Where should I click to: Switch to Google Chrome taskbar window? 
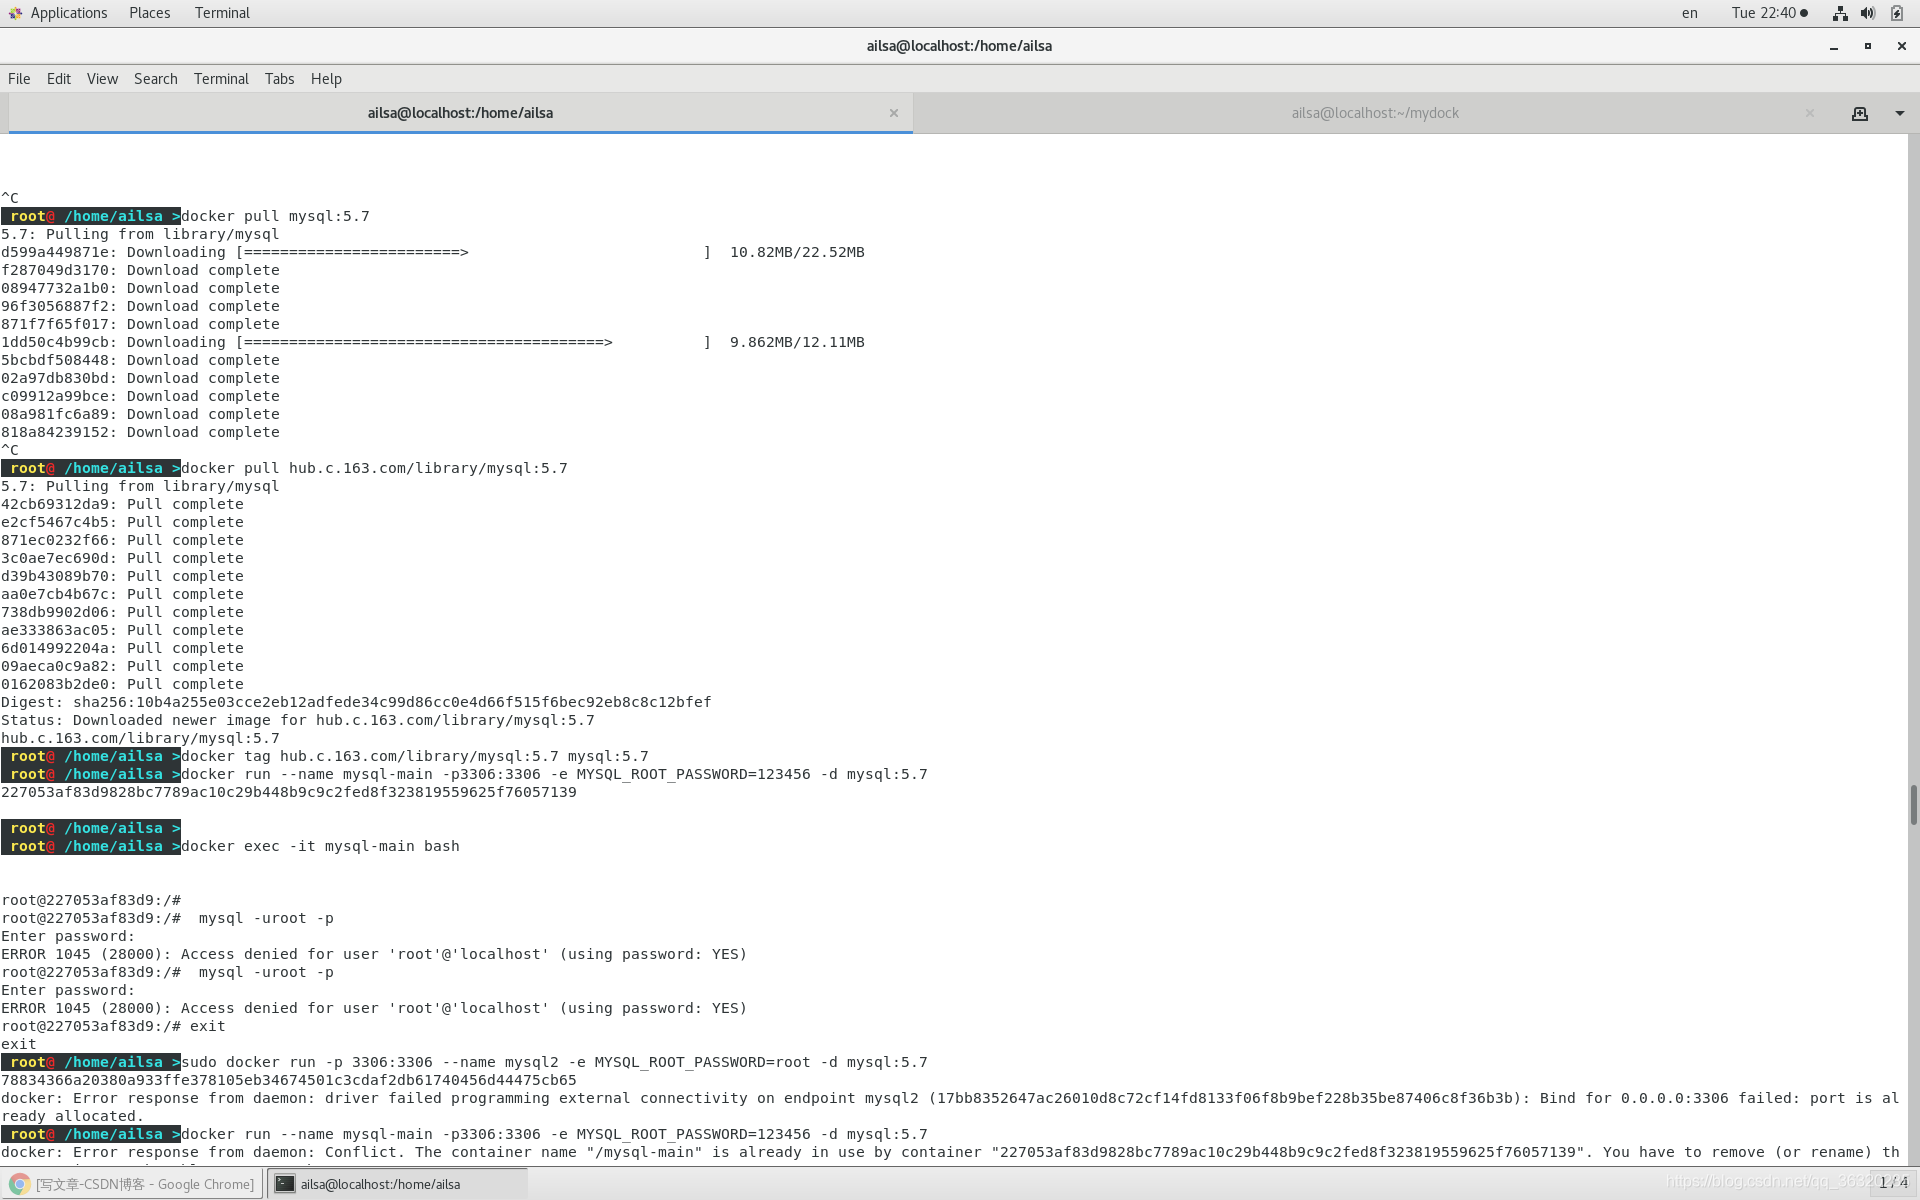pyautogui.click(x=133, y=1184)
